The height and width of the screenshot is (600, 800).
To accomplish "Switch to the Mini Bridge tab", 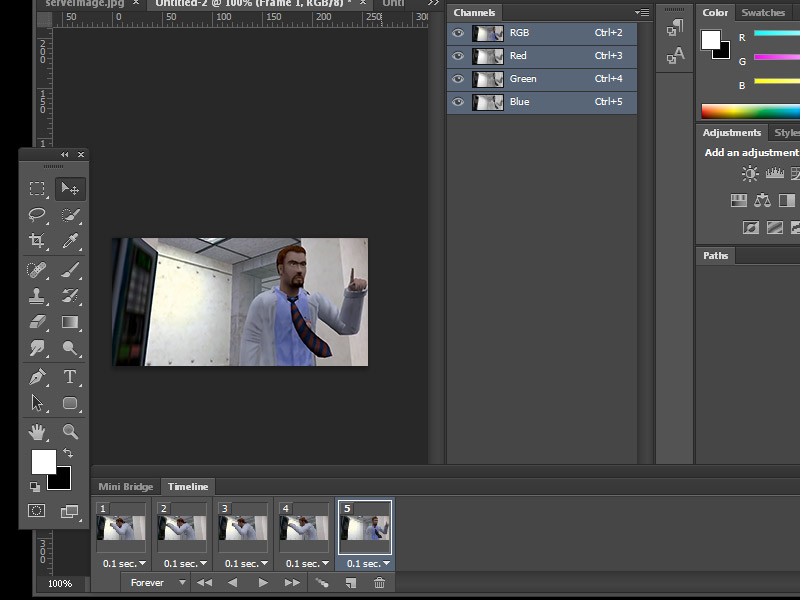I will click(x=126, y=487).
